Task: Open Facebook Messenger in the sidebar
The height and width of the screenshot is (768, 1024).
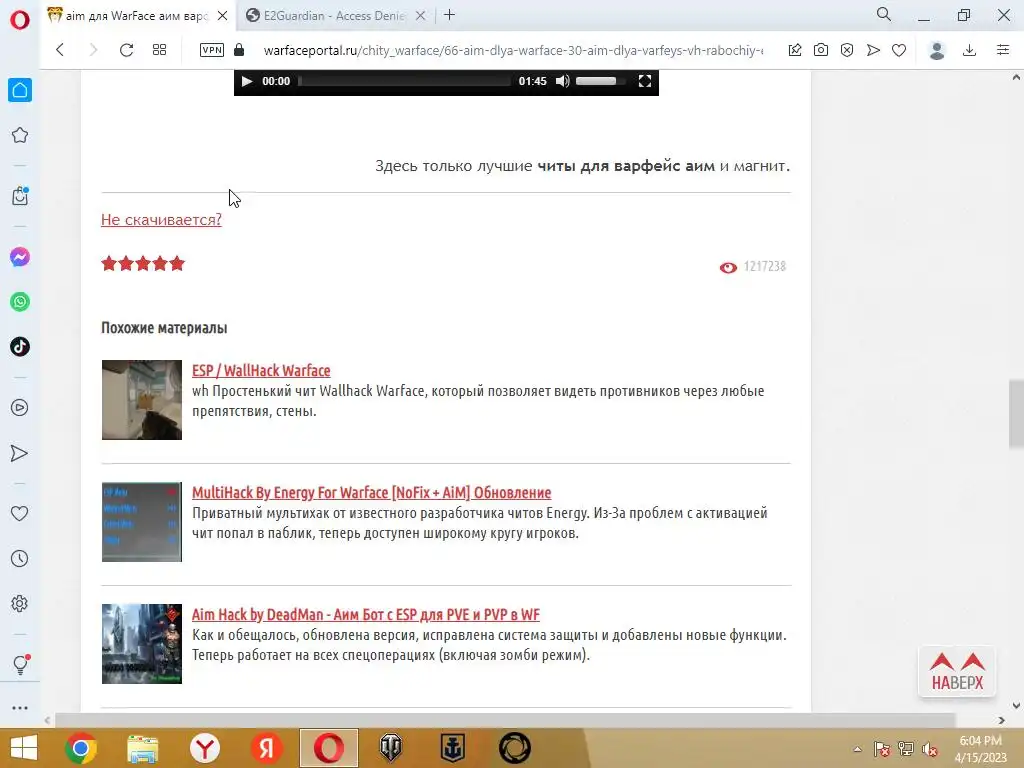Action: coord(20,257)
